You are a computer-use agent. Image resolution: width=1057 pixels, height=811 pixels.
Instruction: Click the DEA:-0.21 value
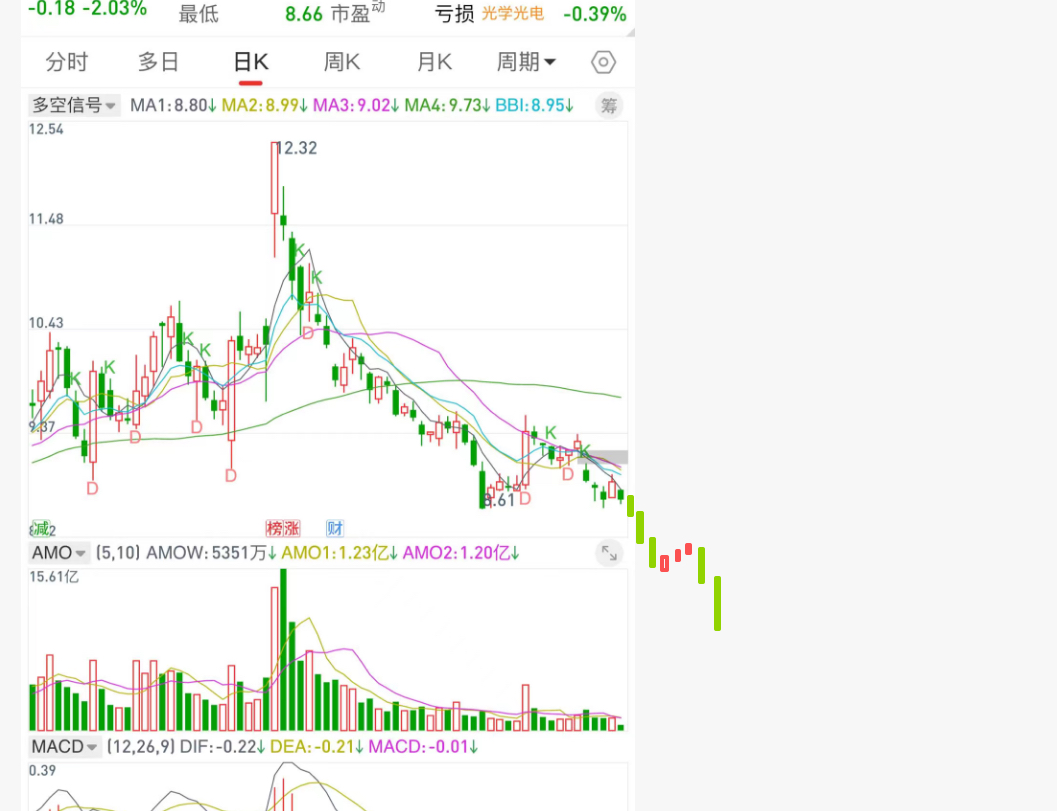tap(316, 747)
